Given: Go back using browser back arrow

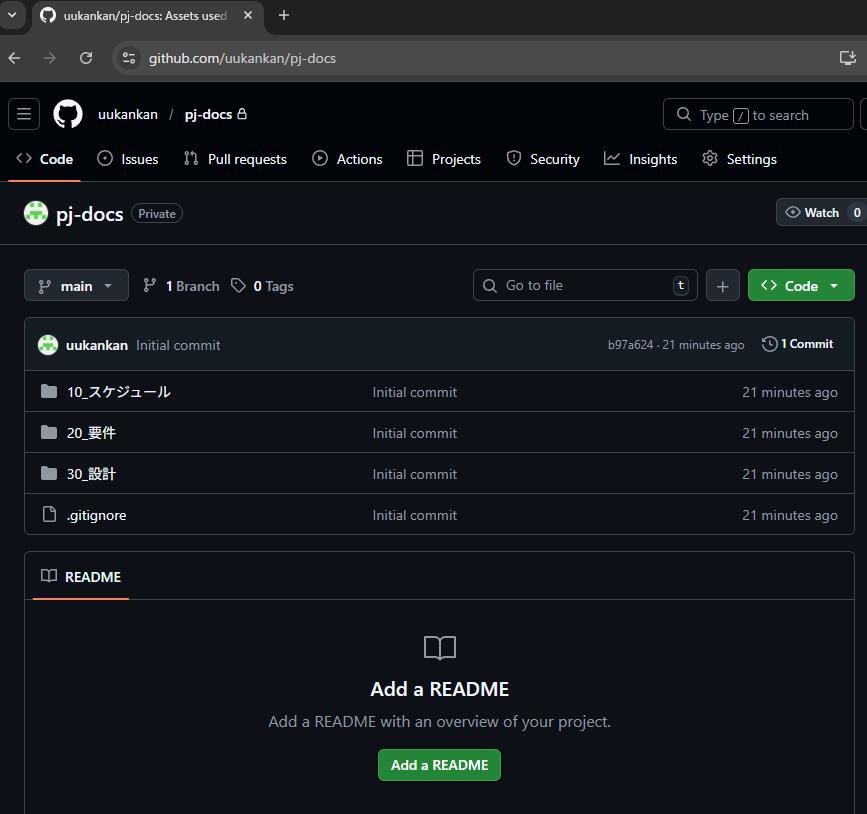Looking at the screenshot, I should tap(14, 58).
